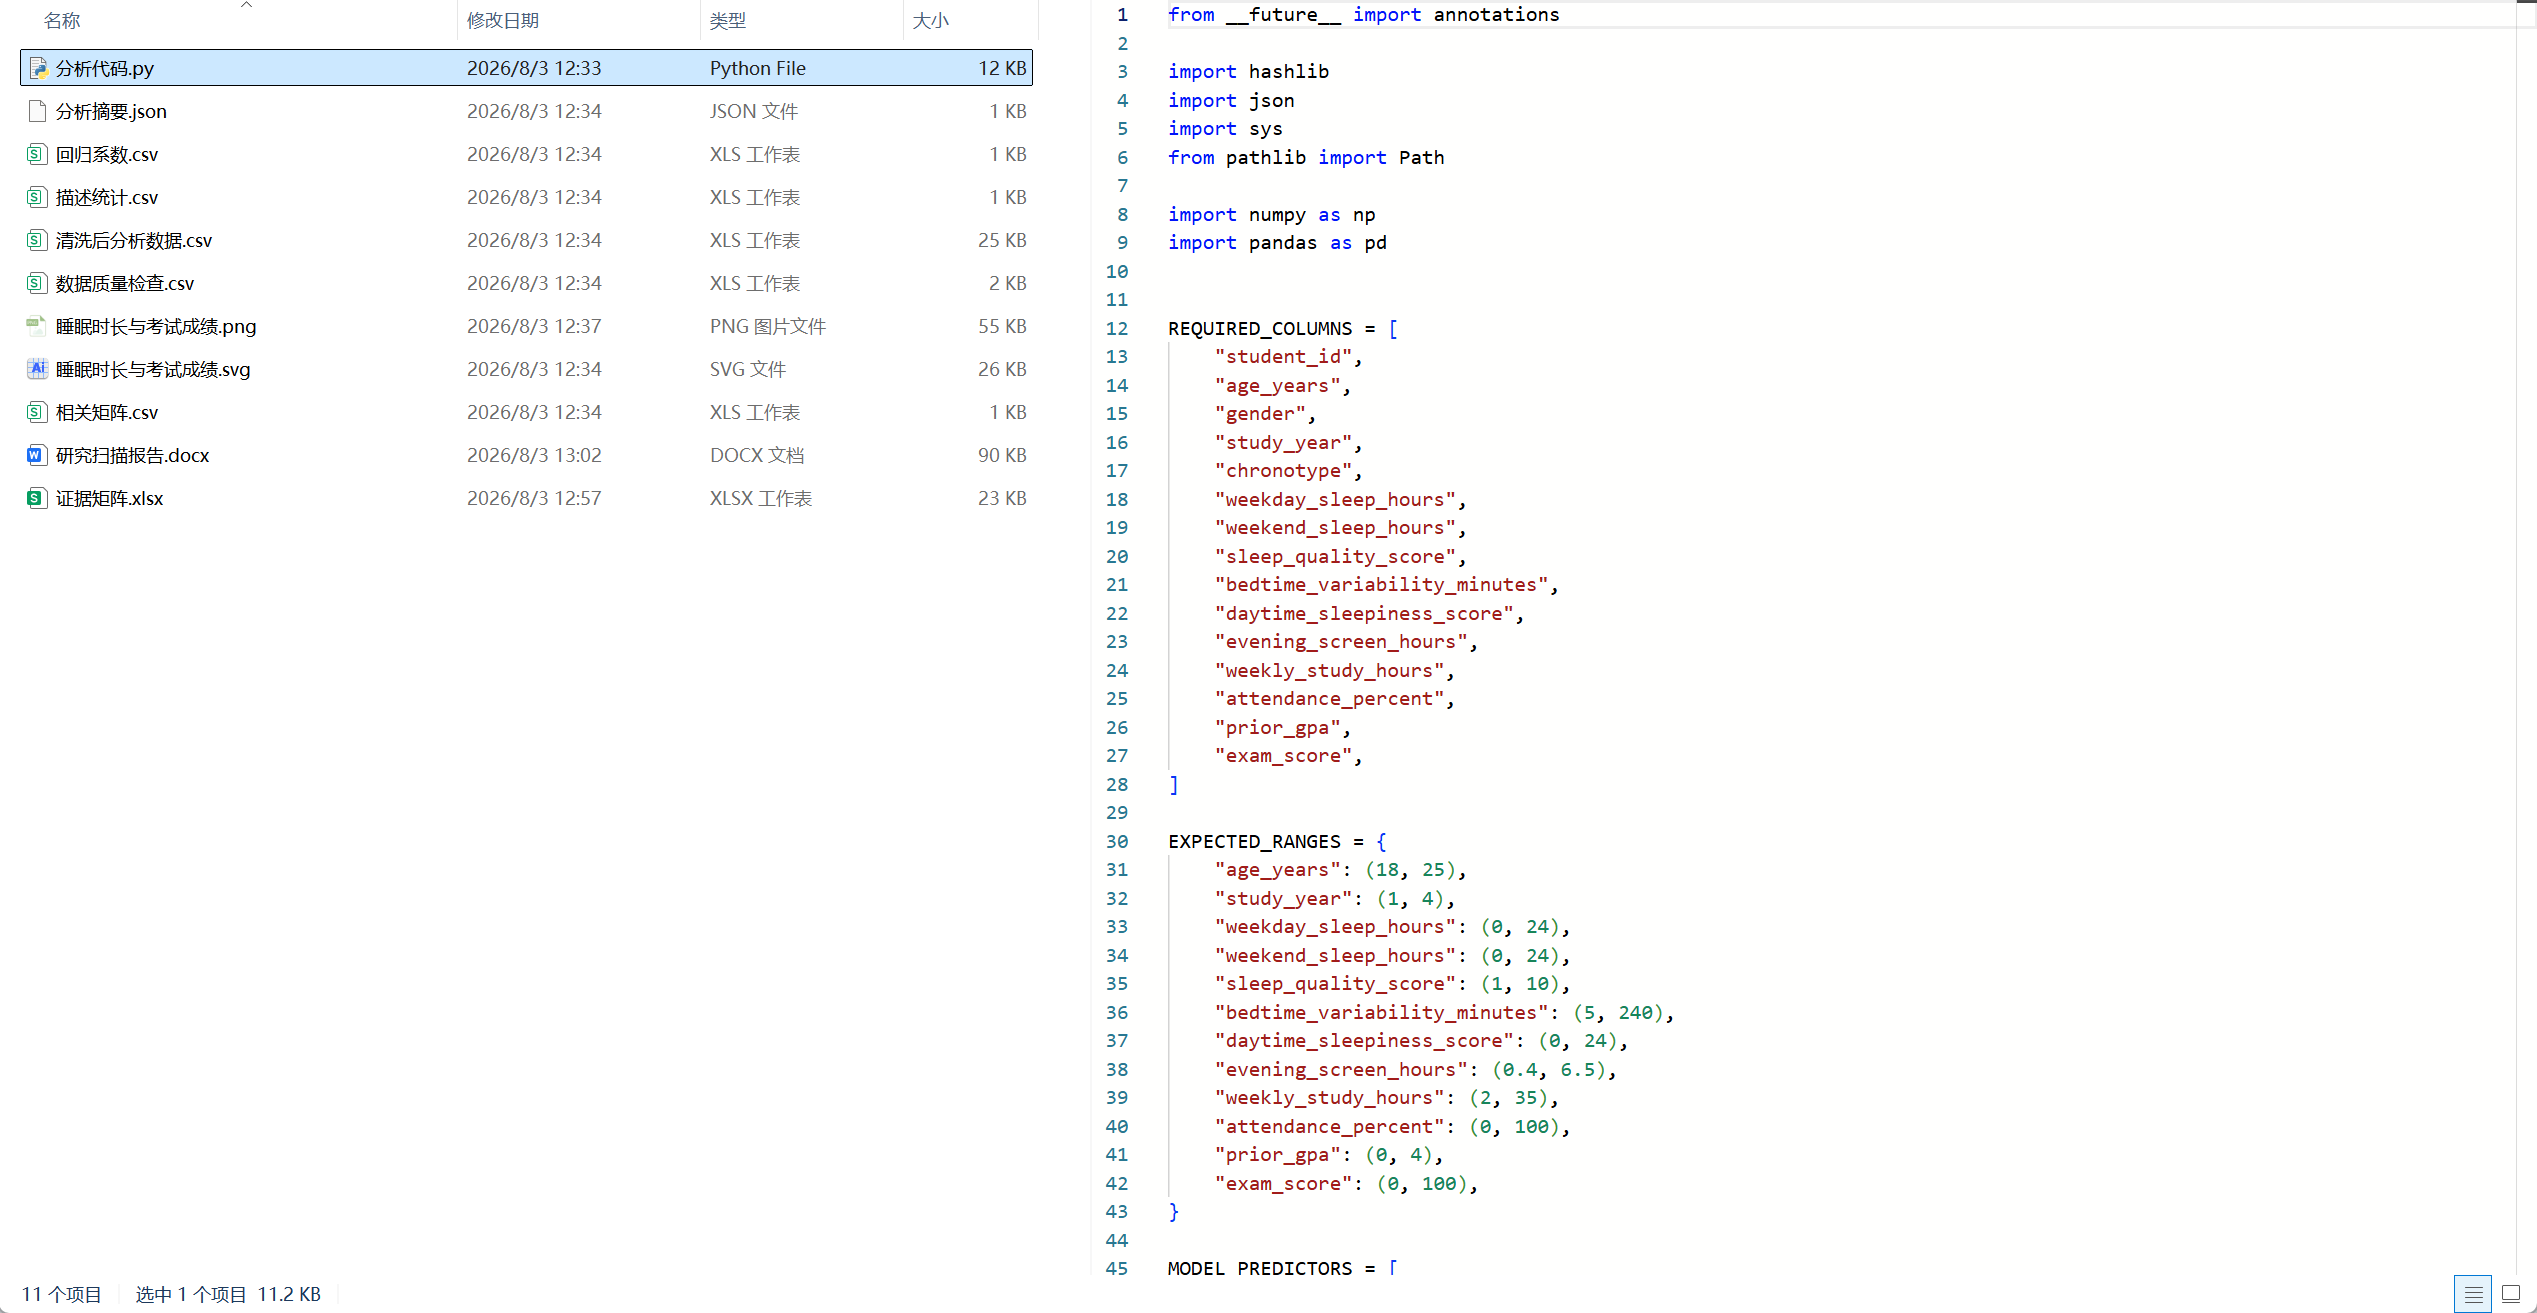Click the import hashlib line
This screenshot has height=1313, width=2537.
point(1248,71)
